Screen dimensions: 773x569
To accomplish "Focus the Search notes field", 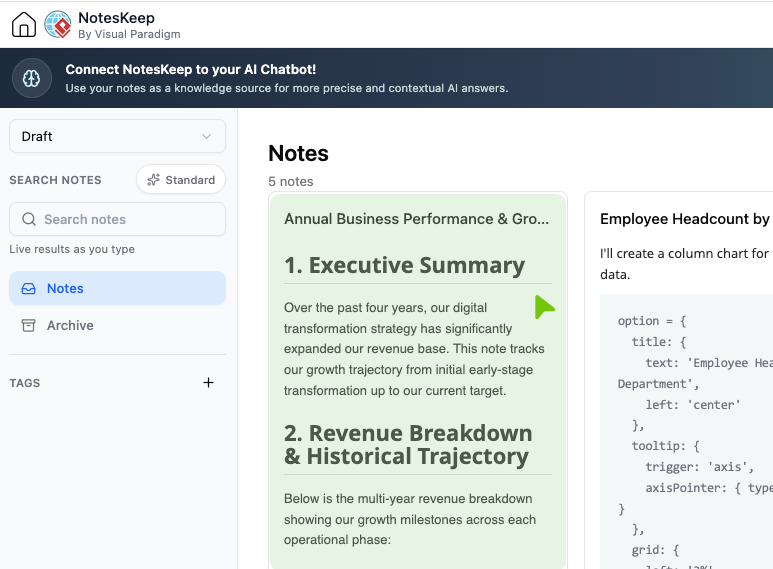I will [x=117, y=219].
